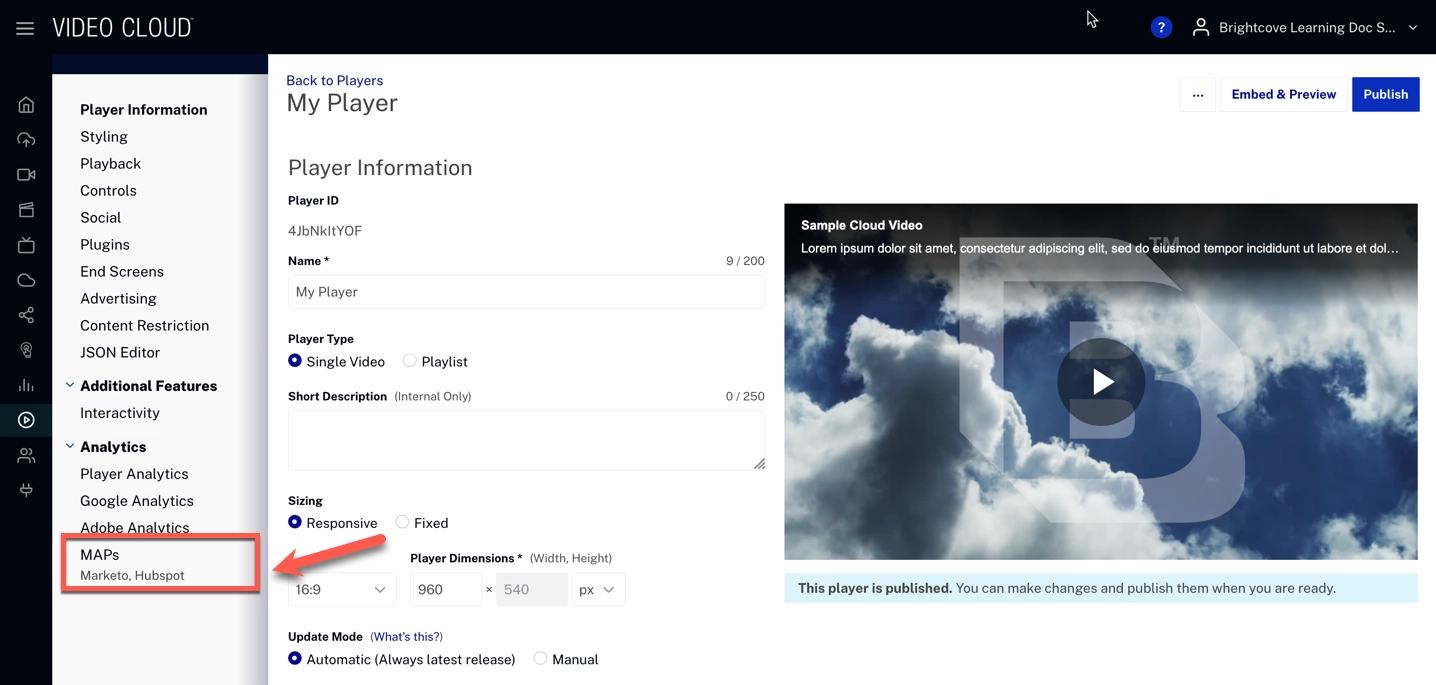The width and height of the screenshot is (1436, 685).
Task: Collapse the Additional Features section
Action: pyautogui.click(x=70, y=386)
